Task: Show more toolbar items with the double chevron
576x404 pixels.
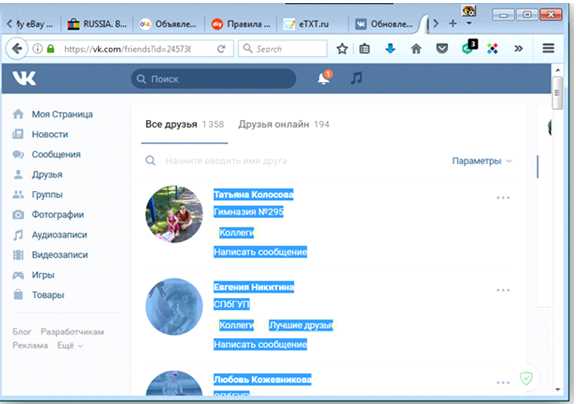Action: (x=518, y=48)
